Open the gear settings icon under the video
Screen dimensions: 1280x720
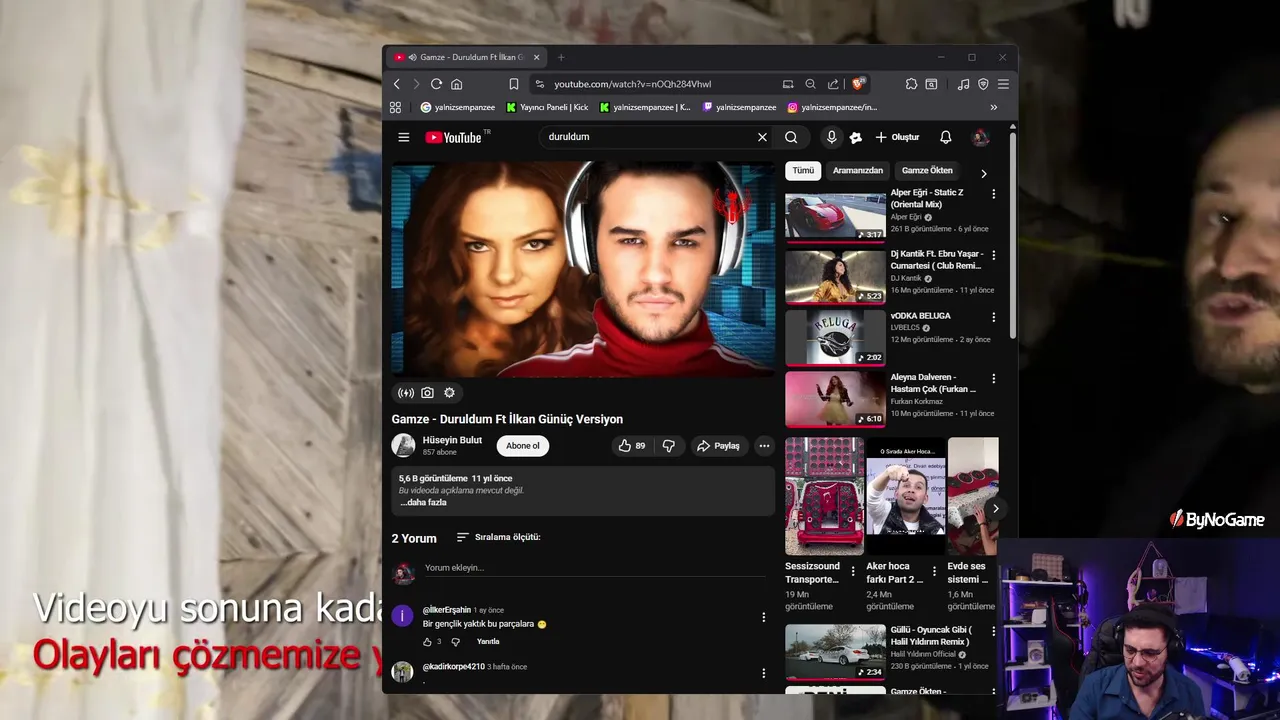(x=449, y=393)
